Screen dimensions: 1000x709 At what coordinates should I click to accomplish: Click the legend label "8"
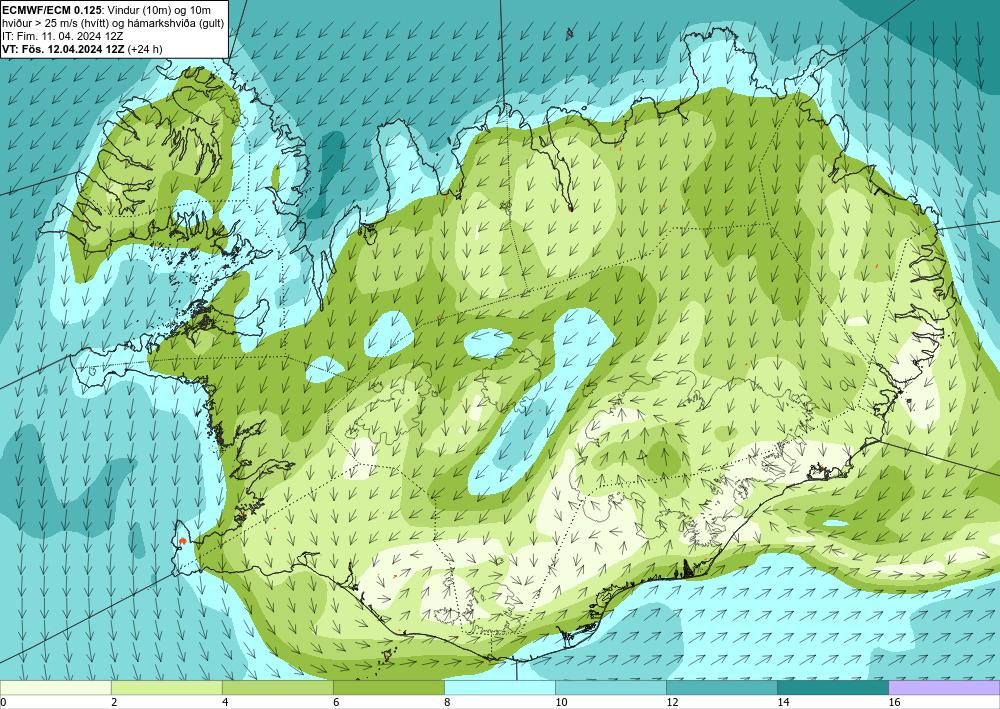[447, 703]
